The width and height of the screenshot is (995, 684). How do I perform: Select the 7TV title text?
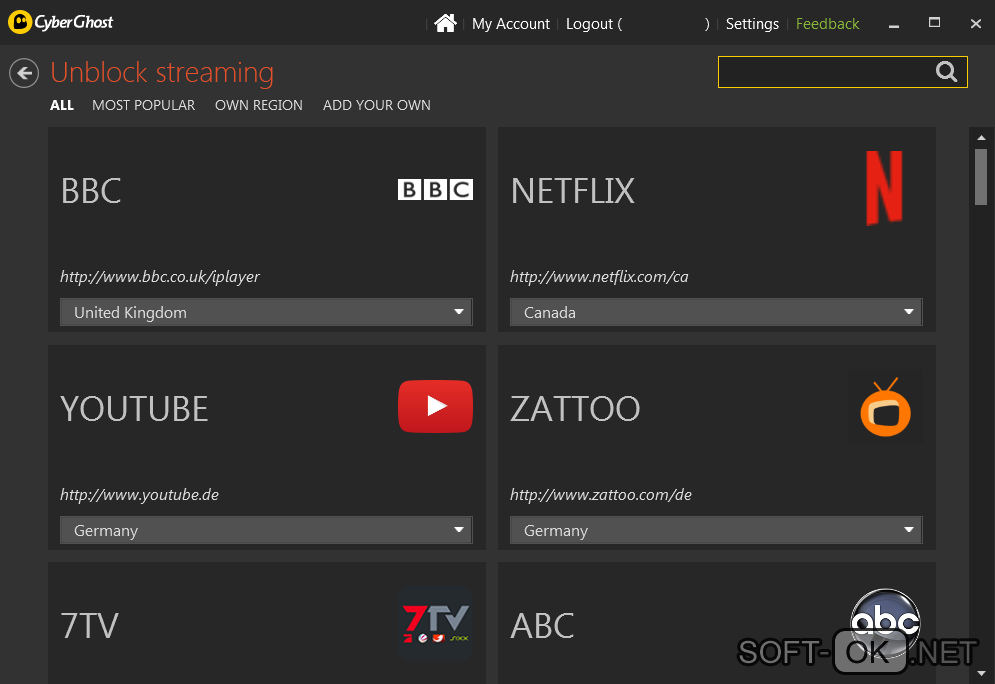tap(89, 626)
